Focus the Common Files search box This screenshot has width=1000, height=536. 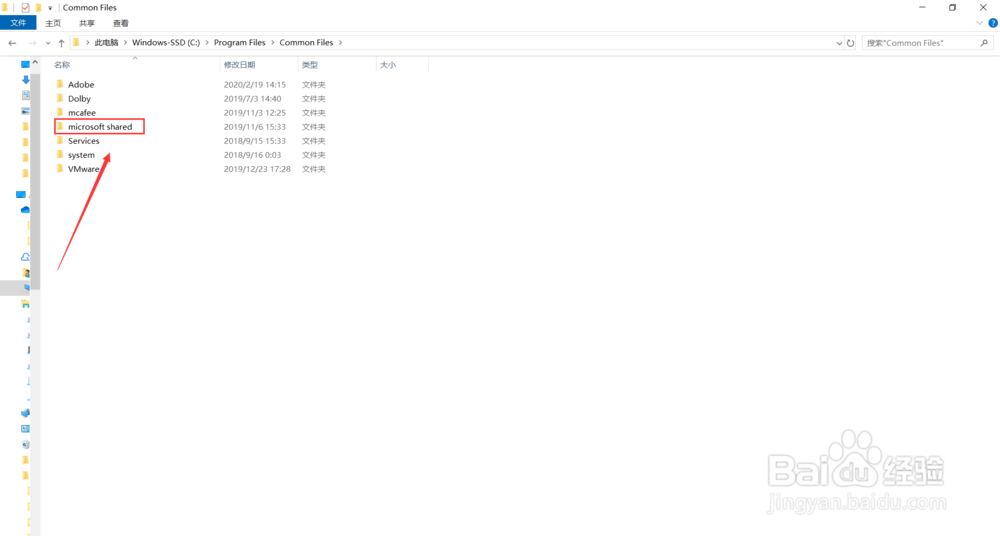pyautogui.click(x=927, y=43)
